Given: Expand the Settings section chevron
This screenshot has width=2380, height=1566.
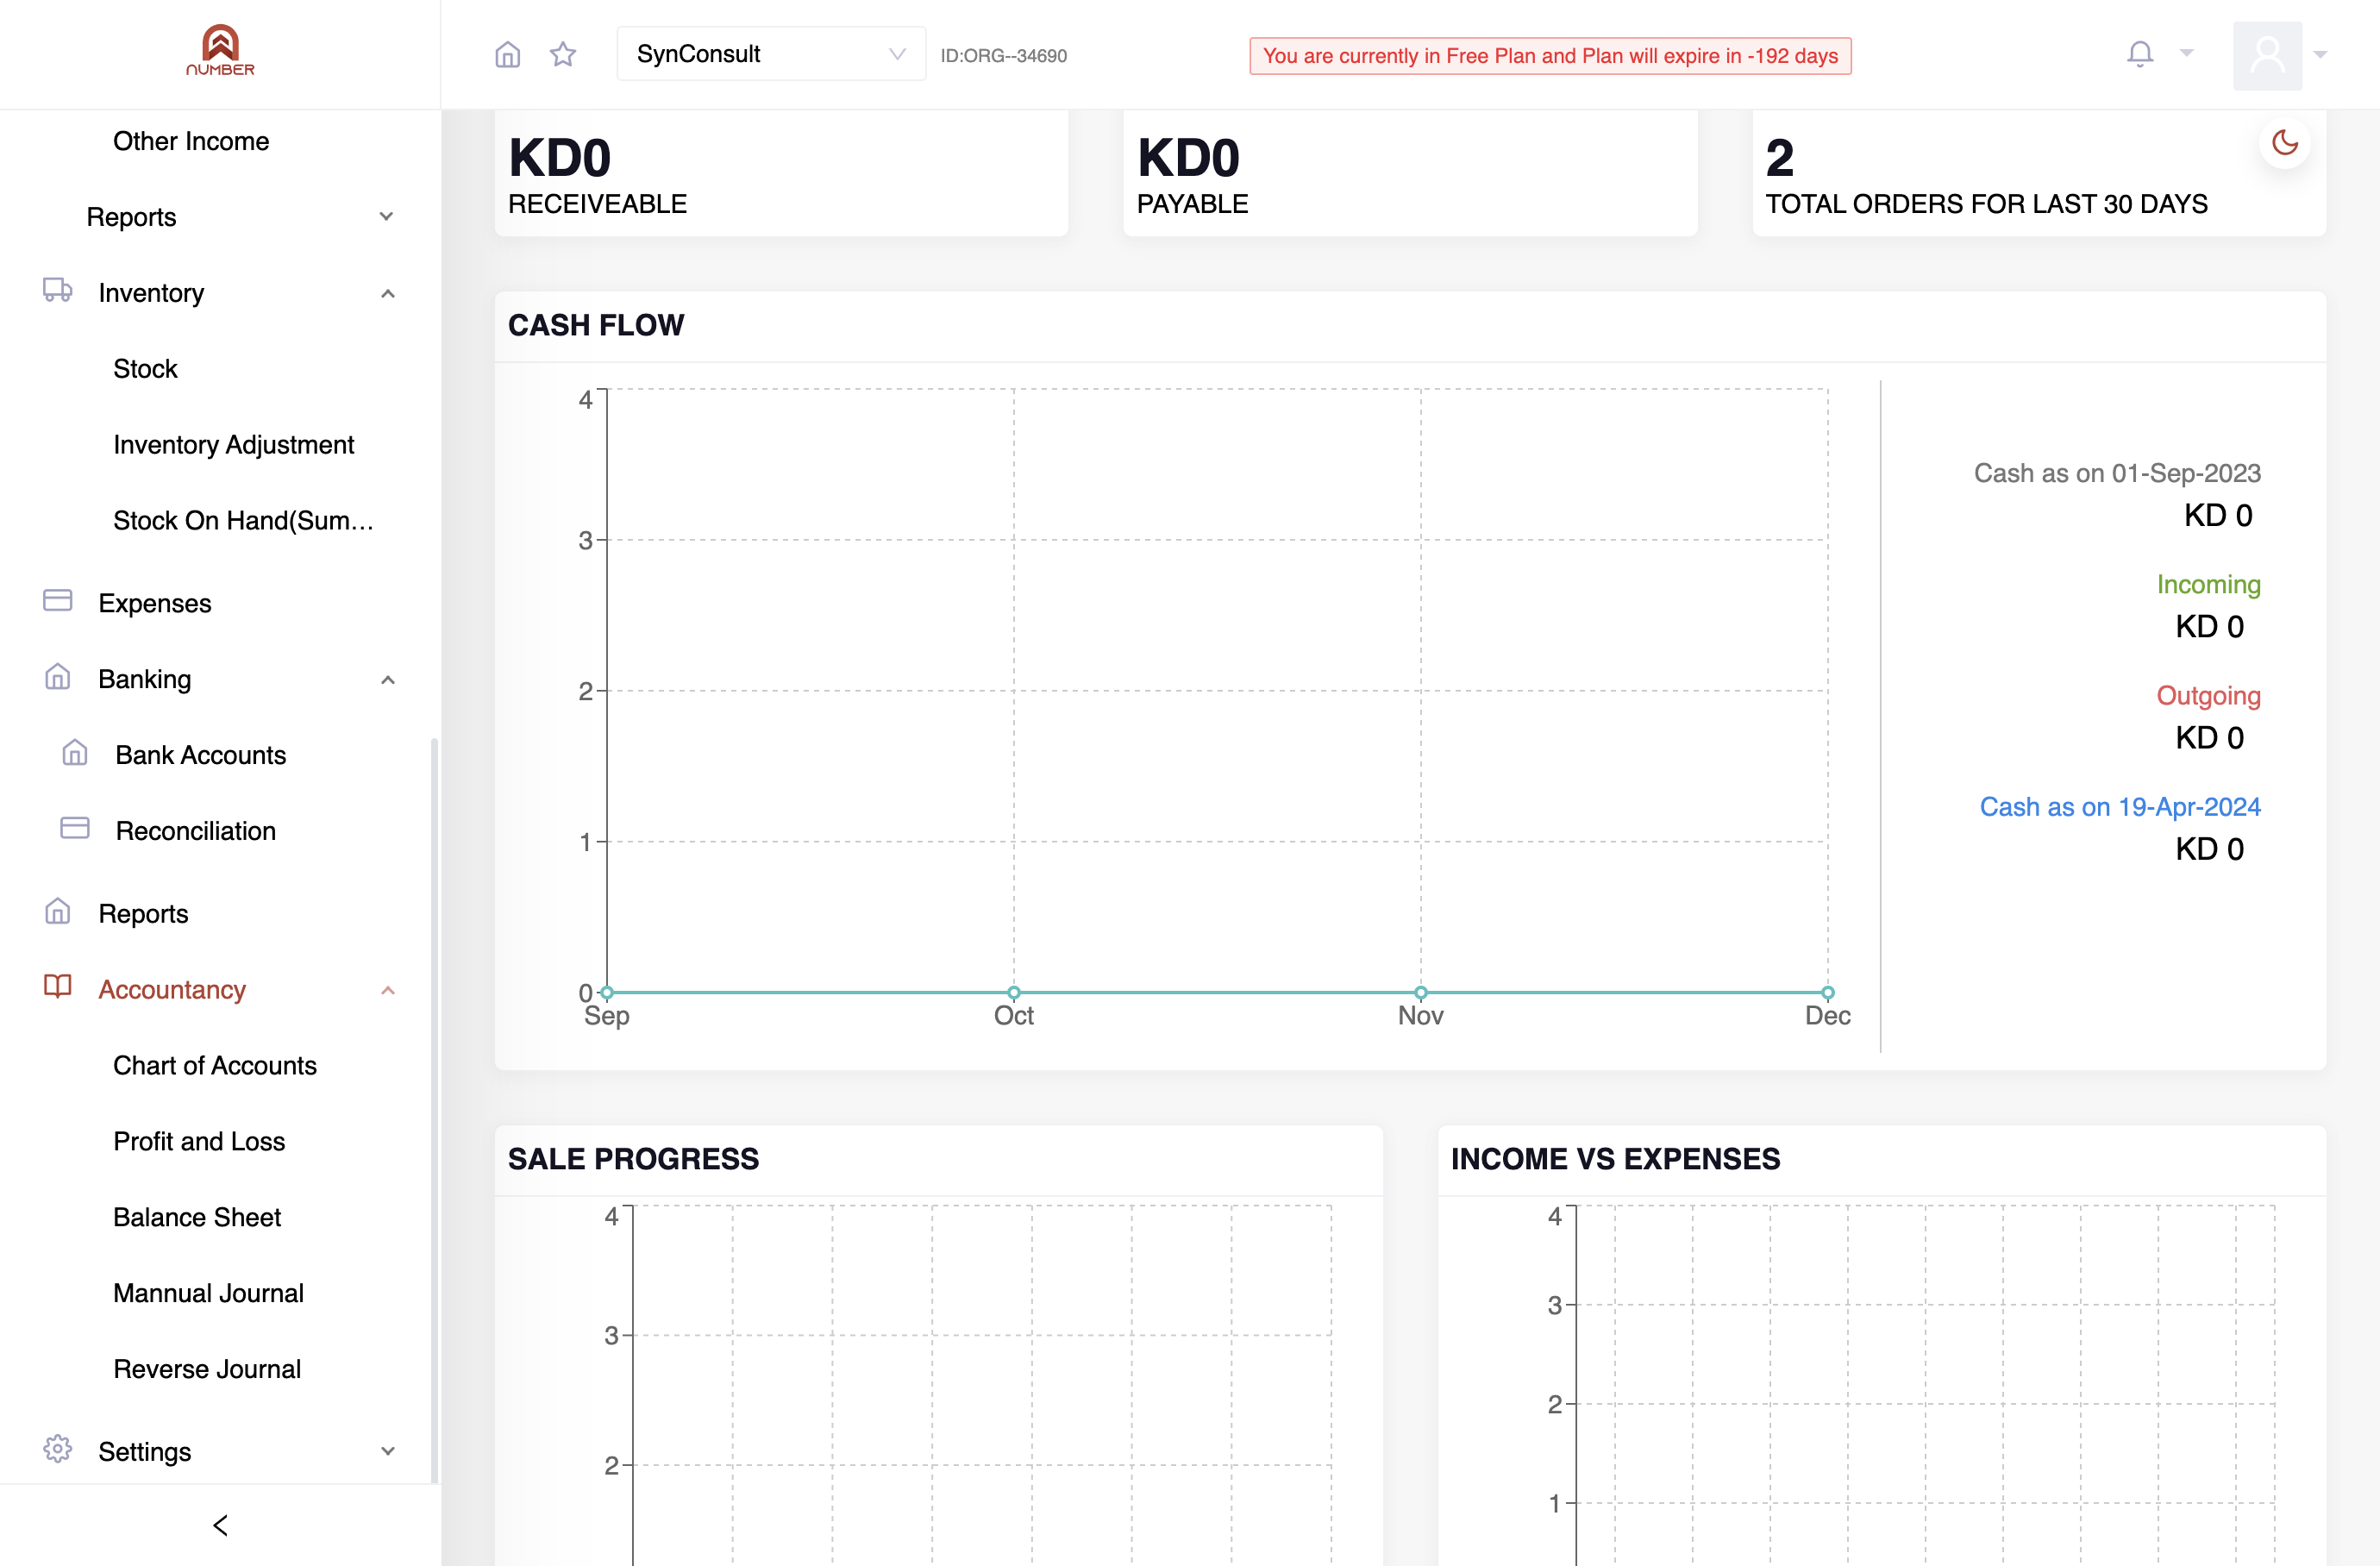Looking at the screenshot, I should tap(388, 1451).
